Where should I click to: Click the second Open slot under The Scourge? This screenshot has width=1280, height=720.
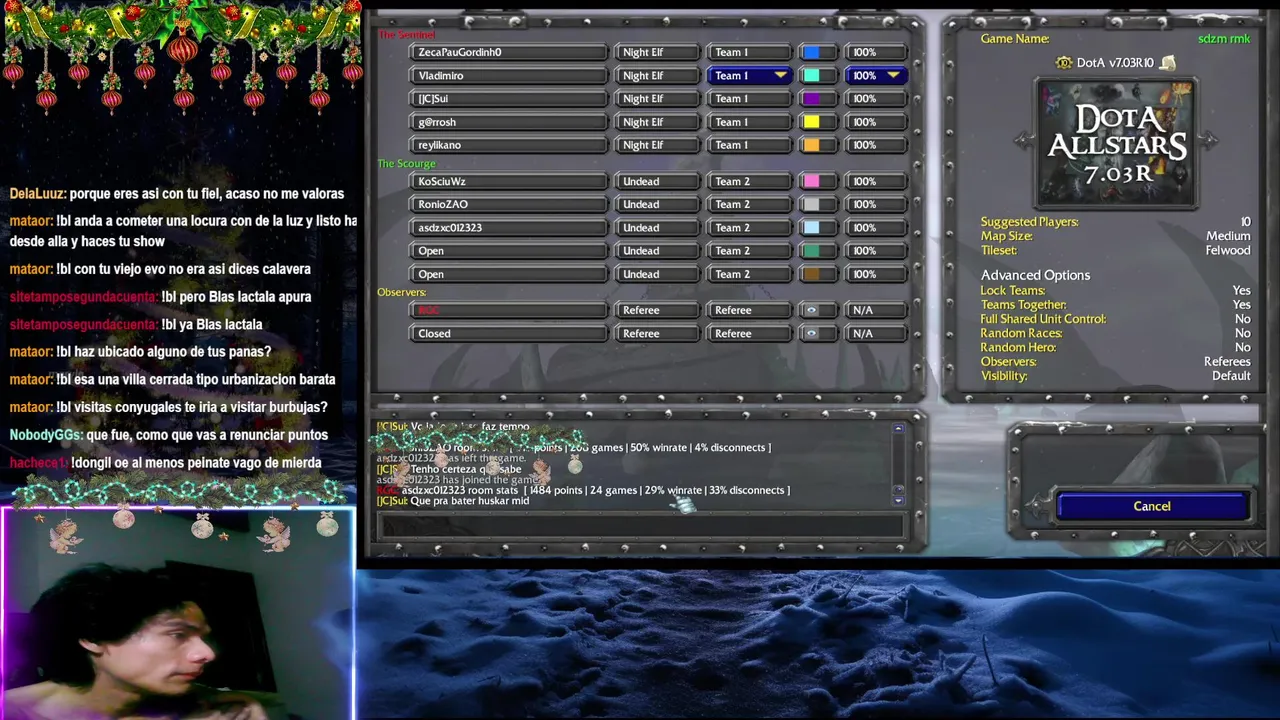(509, 274)
